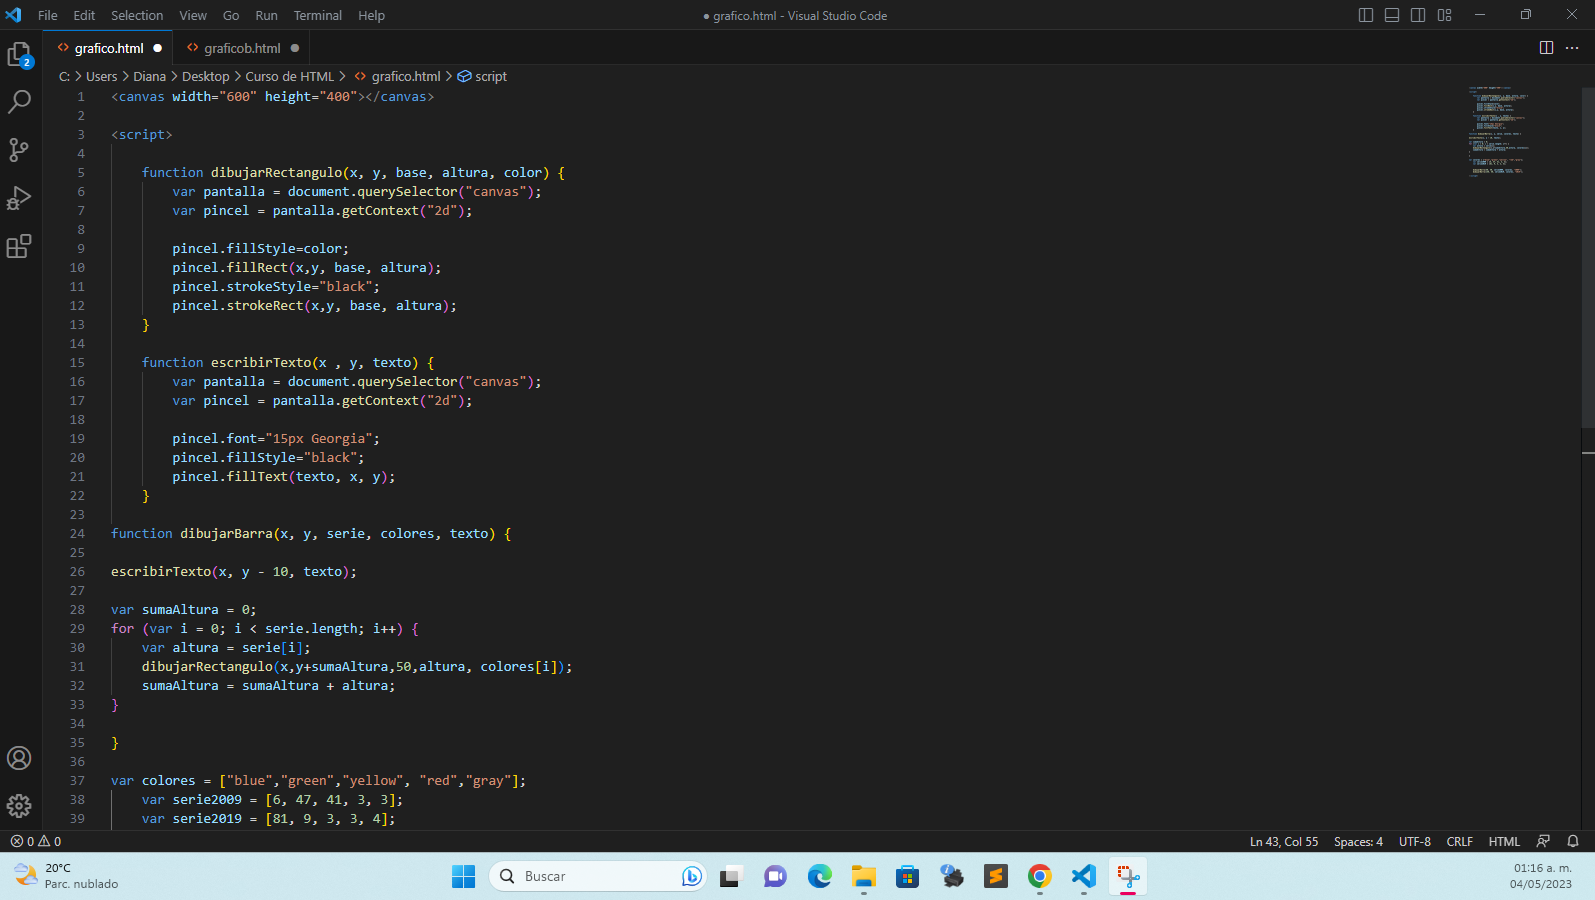Open the Windows Start button
Screen dimensions: 1595x900
pyautogui.click(x=463, y=876)
